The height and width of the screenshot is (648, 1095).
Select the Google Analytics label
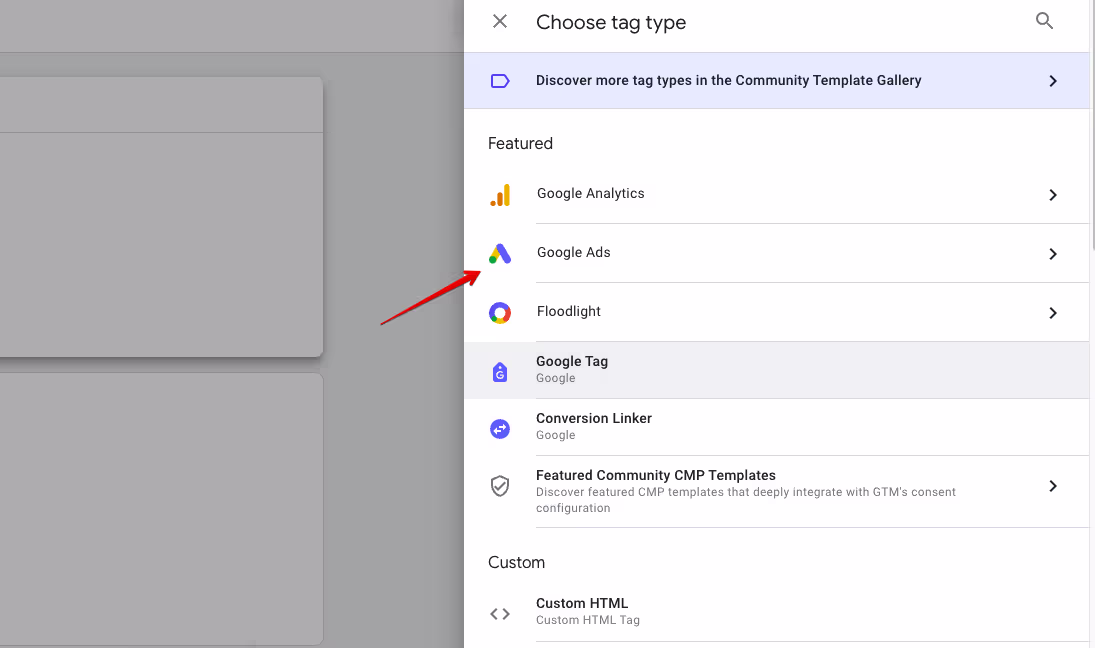point(590,193)
